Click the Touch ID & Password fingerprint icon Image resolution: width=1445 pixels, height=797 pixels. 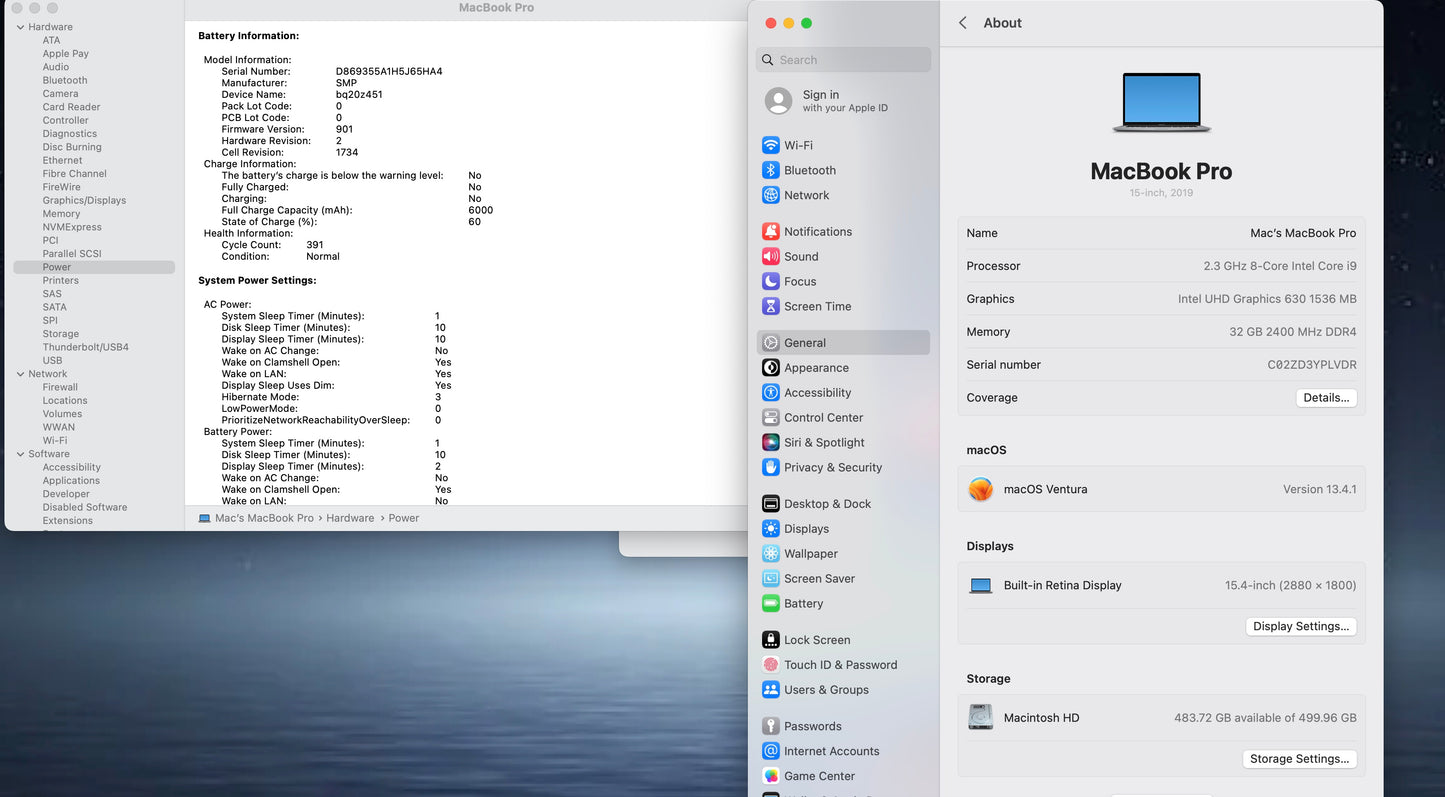point(770,665)
